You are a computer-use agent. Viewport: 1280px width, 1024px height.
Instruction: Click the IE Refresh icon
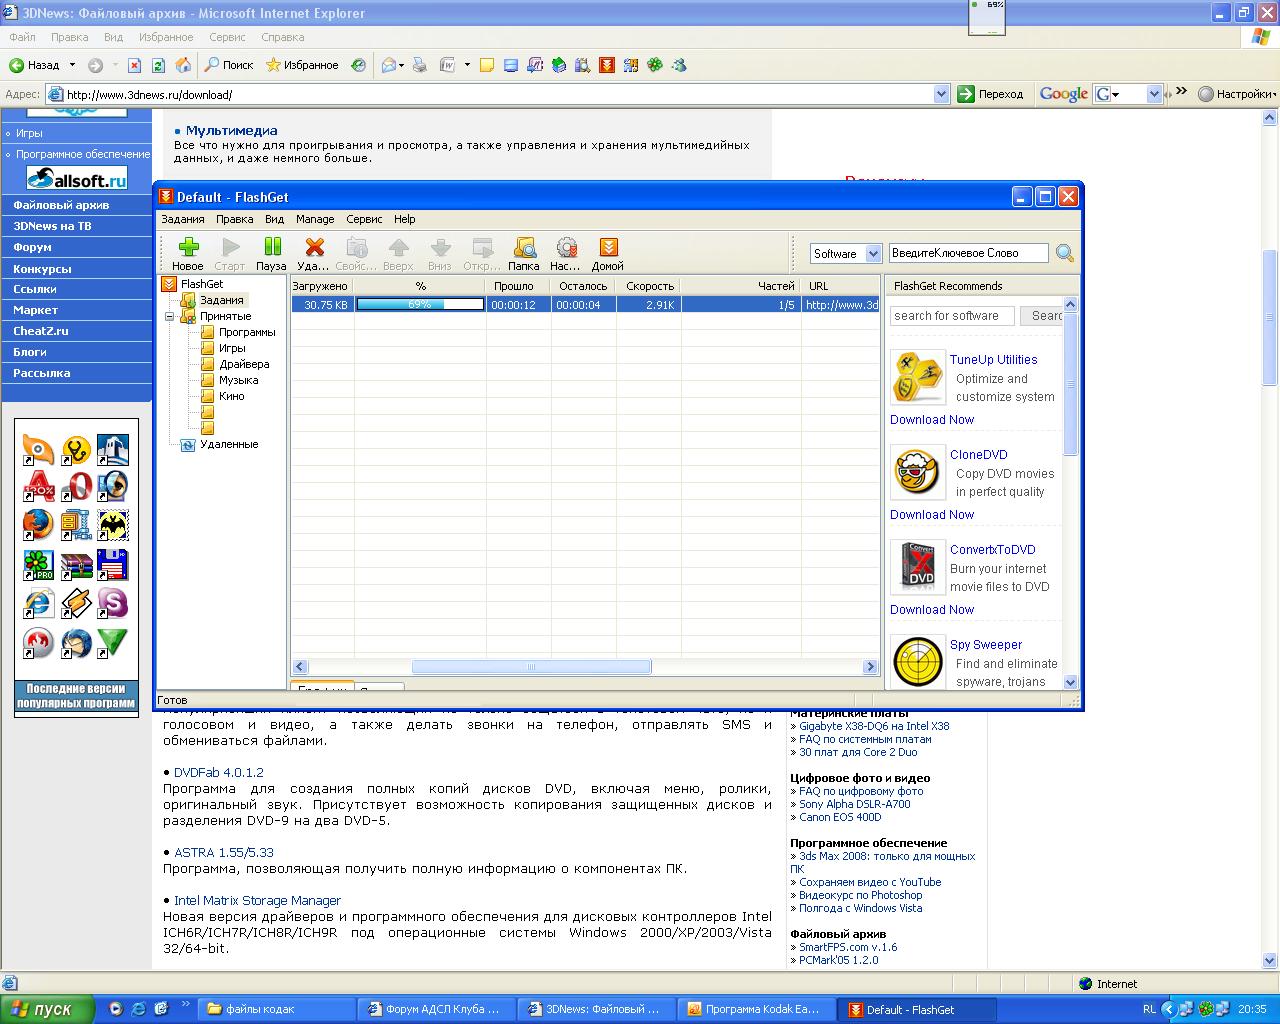click(x=158, y=65)
